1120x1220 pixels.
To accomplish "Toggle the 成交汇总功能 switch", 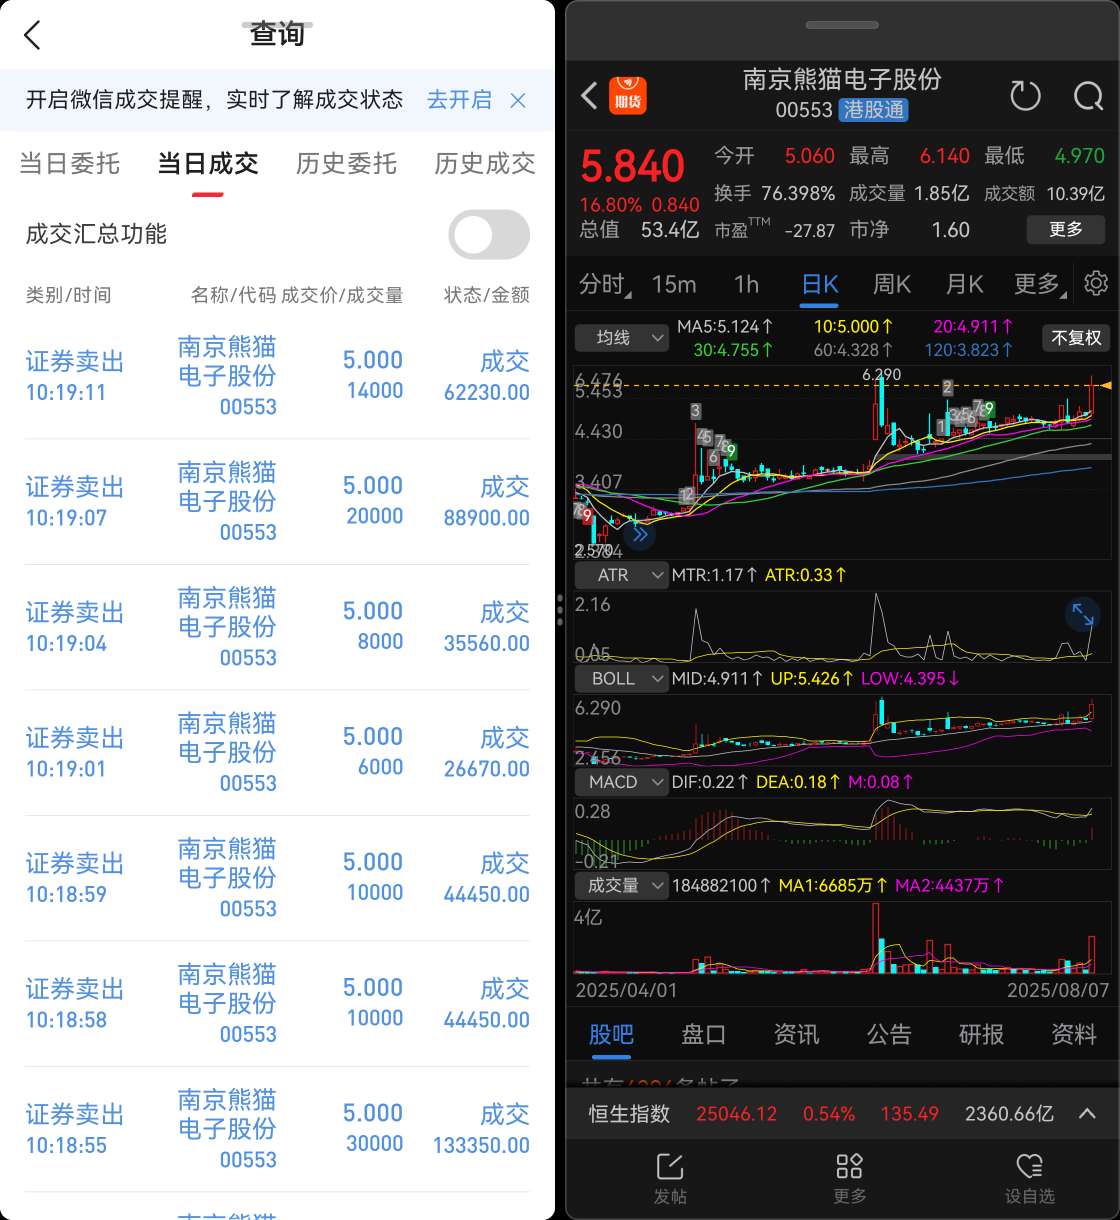I will coord(489,235).
